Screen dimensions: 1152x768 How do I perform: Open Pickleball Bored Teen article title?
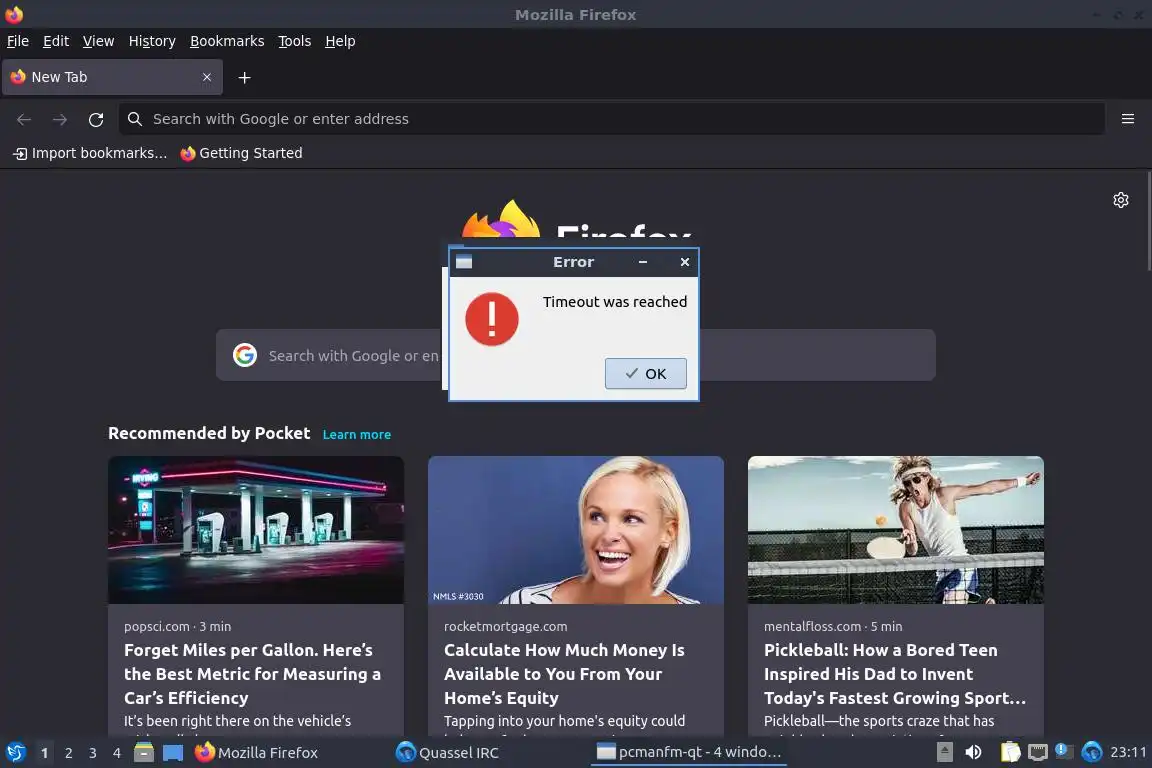coord(895,674)
